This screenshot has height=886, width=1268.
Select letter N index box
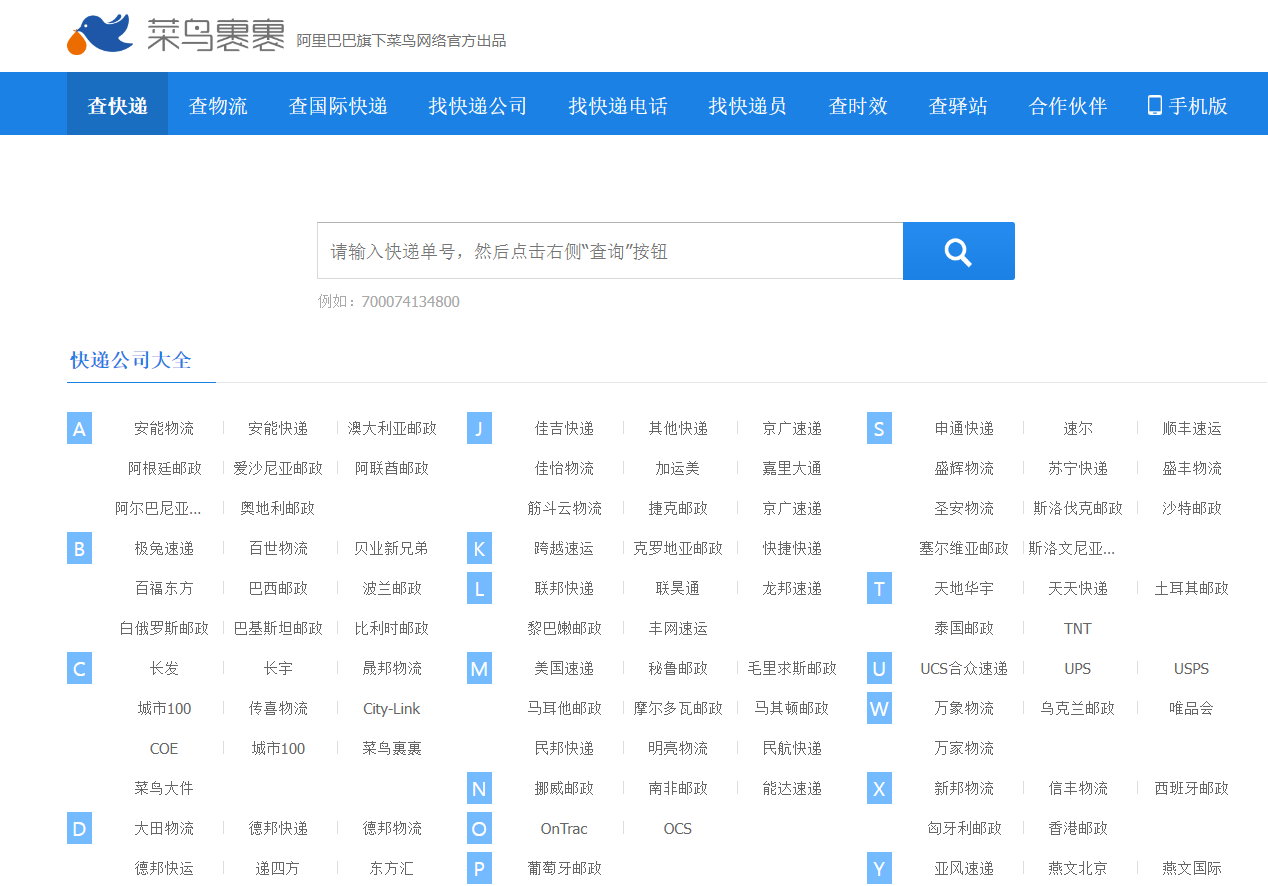(479, 788)
